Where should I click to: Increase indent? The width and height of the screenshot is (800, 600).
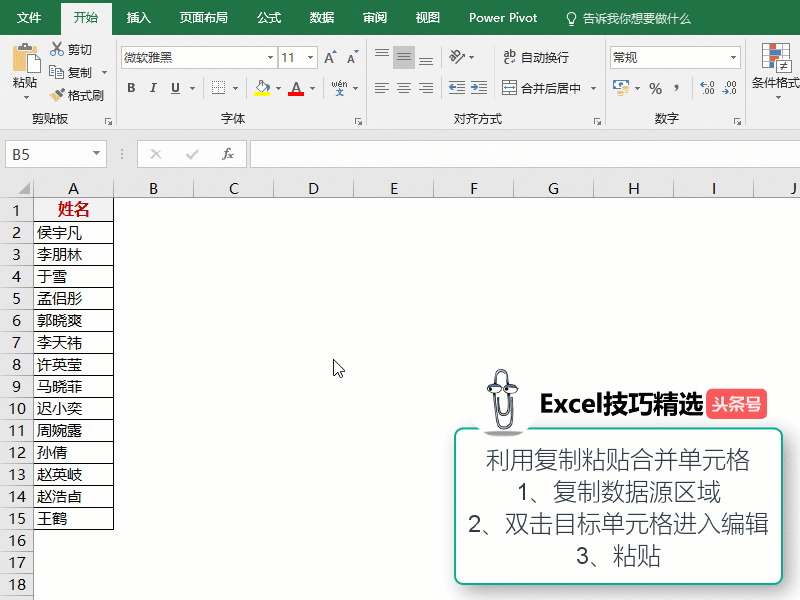pyautogui.click(x=479, y=88)
